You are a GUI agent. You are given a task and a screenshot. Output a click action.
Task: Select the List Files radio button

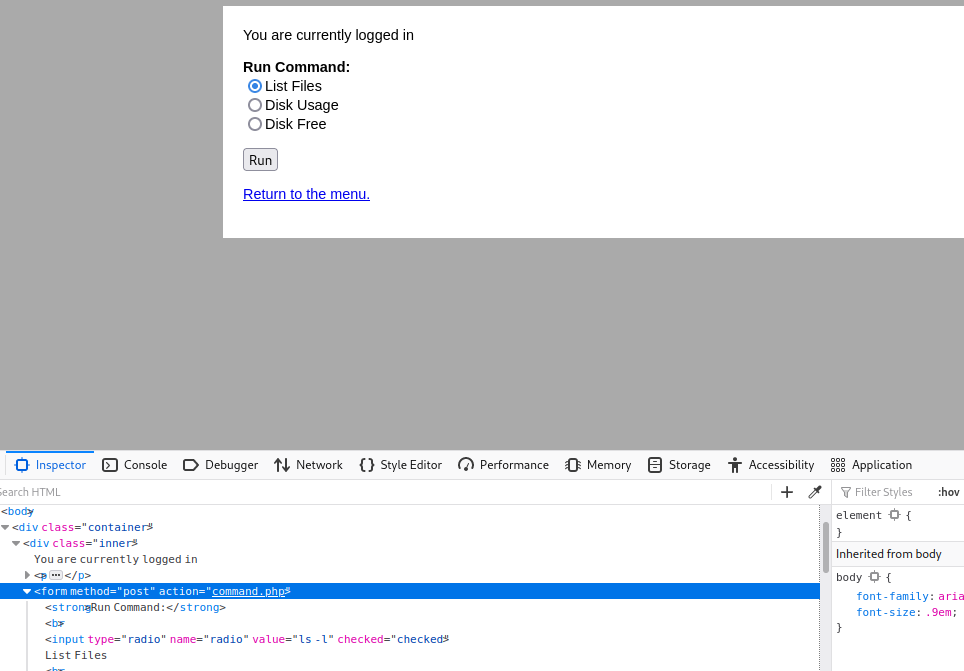(x=255, y=86)
